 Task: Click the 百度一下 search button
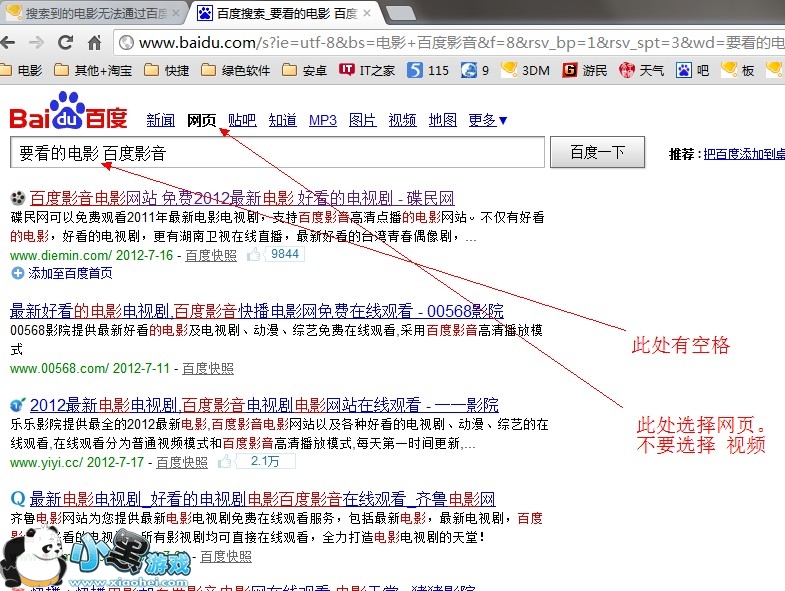[x=597, y=152]
